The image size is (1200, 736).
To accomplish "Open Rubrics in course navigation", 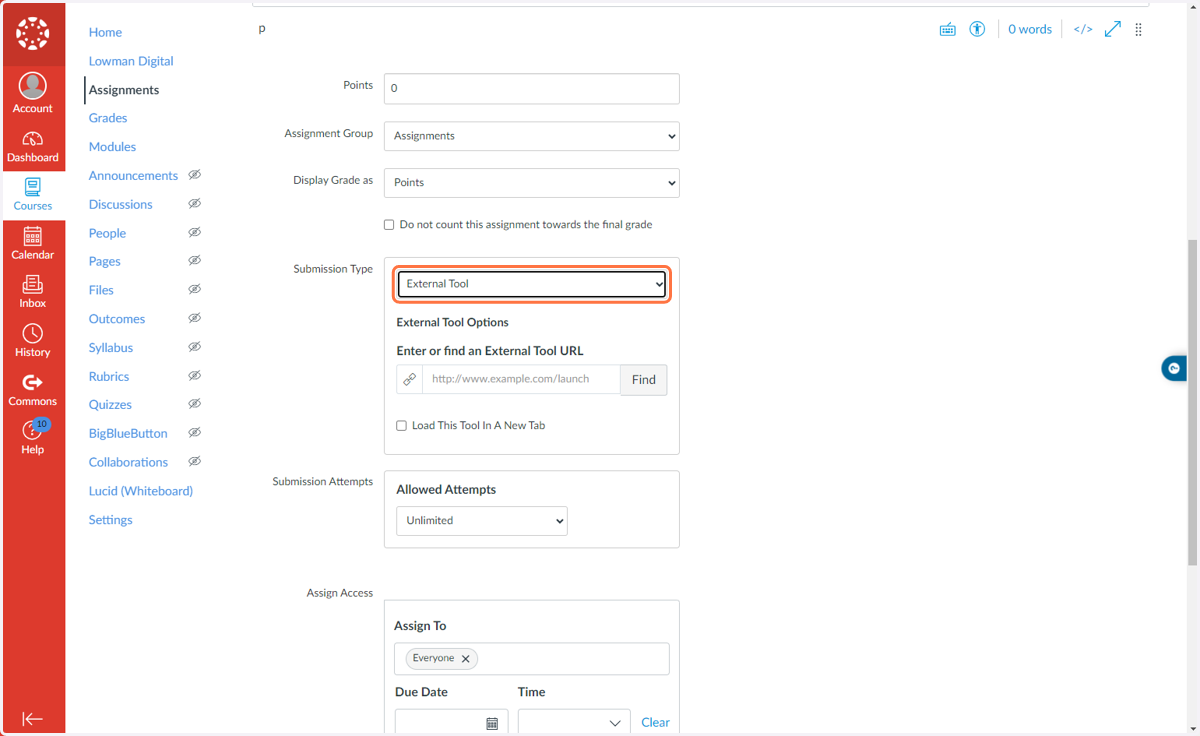I will 109,377.
